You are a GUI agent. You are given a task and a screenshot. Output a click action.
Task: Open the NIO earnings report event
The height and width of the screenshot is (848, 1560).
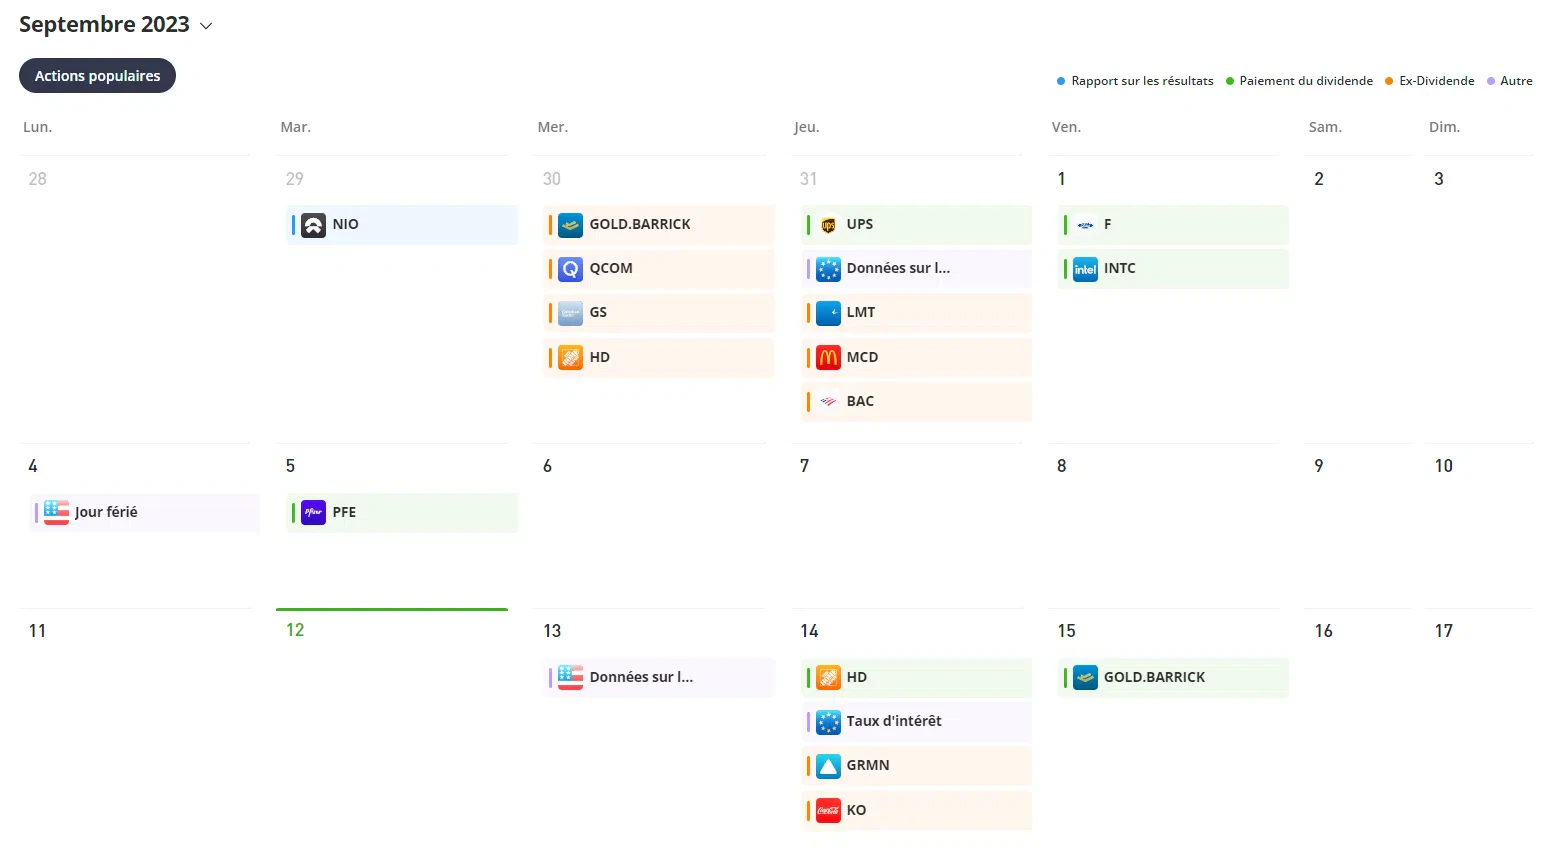point(402,225)
